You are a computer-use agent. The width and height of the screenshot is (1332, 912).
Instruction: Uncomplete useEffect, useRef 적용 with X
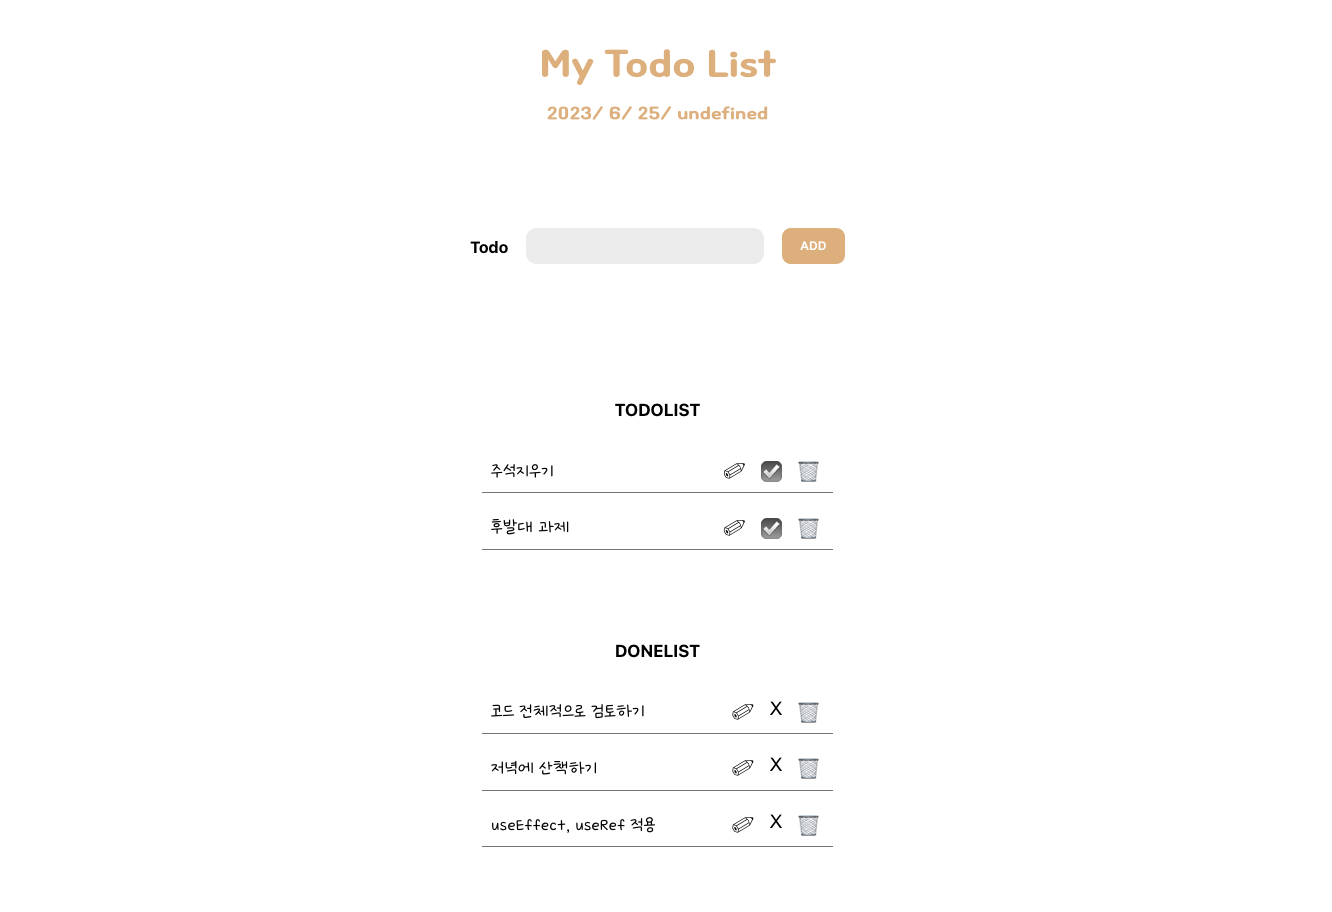(775, 822)
